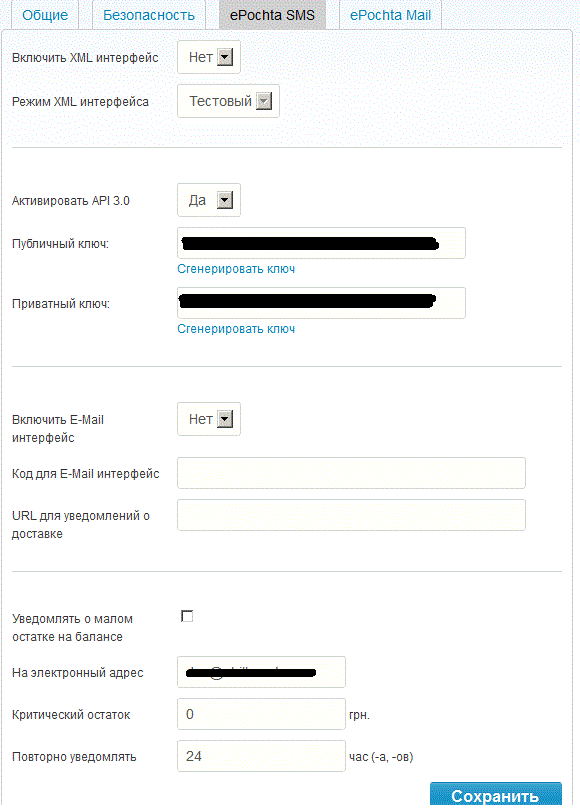Click the Повторно уведомлять hours field
The height and width of the screenshot is (808, 580).
click(261, 756)
